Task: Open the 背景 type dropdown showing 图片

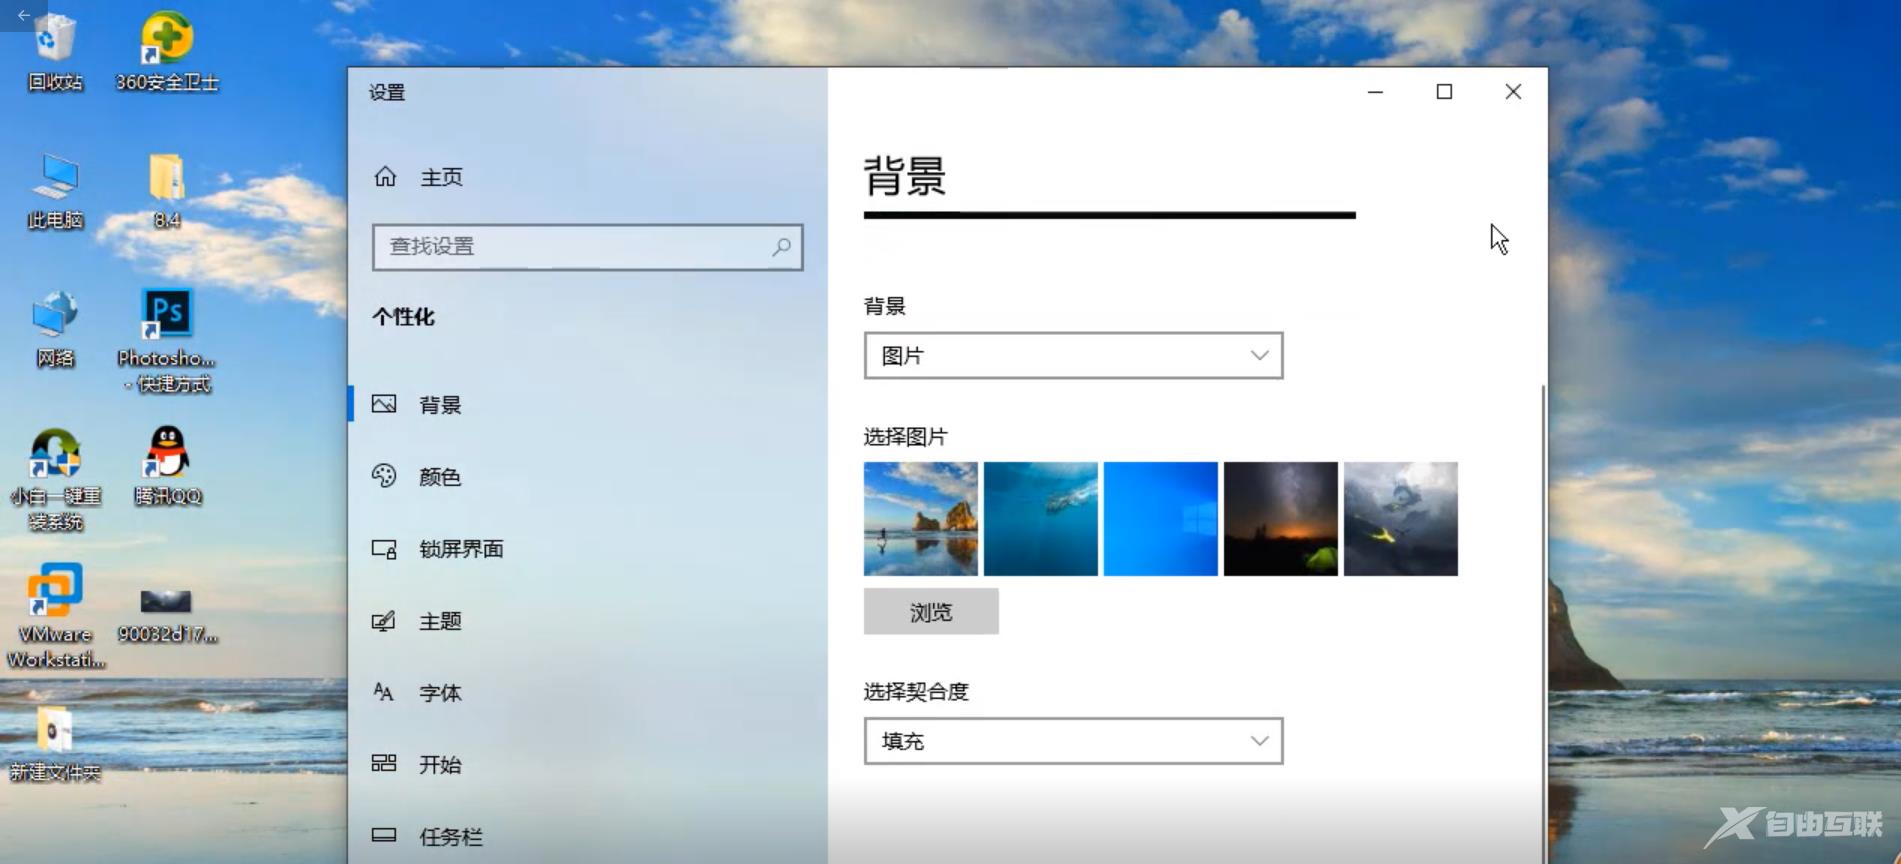Action: point(1073,356)
